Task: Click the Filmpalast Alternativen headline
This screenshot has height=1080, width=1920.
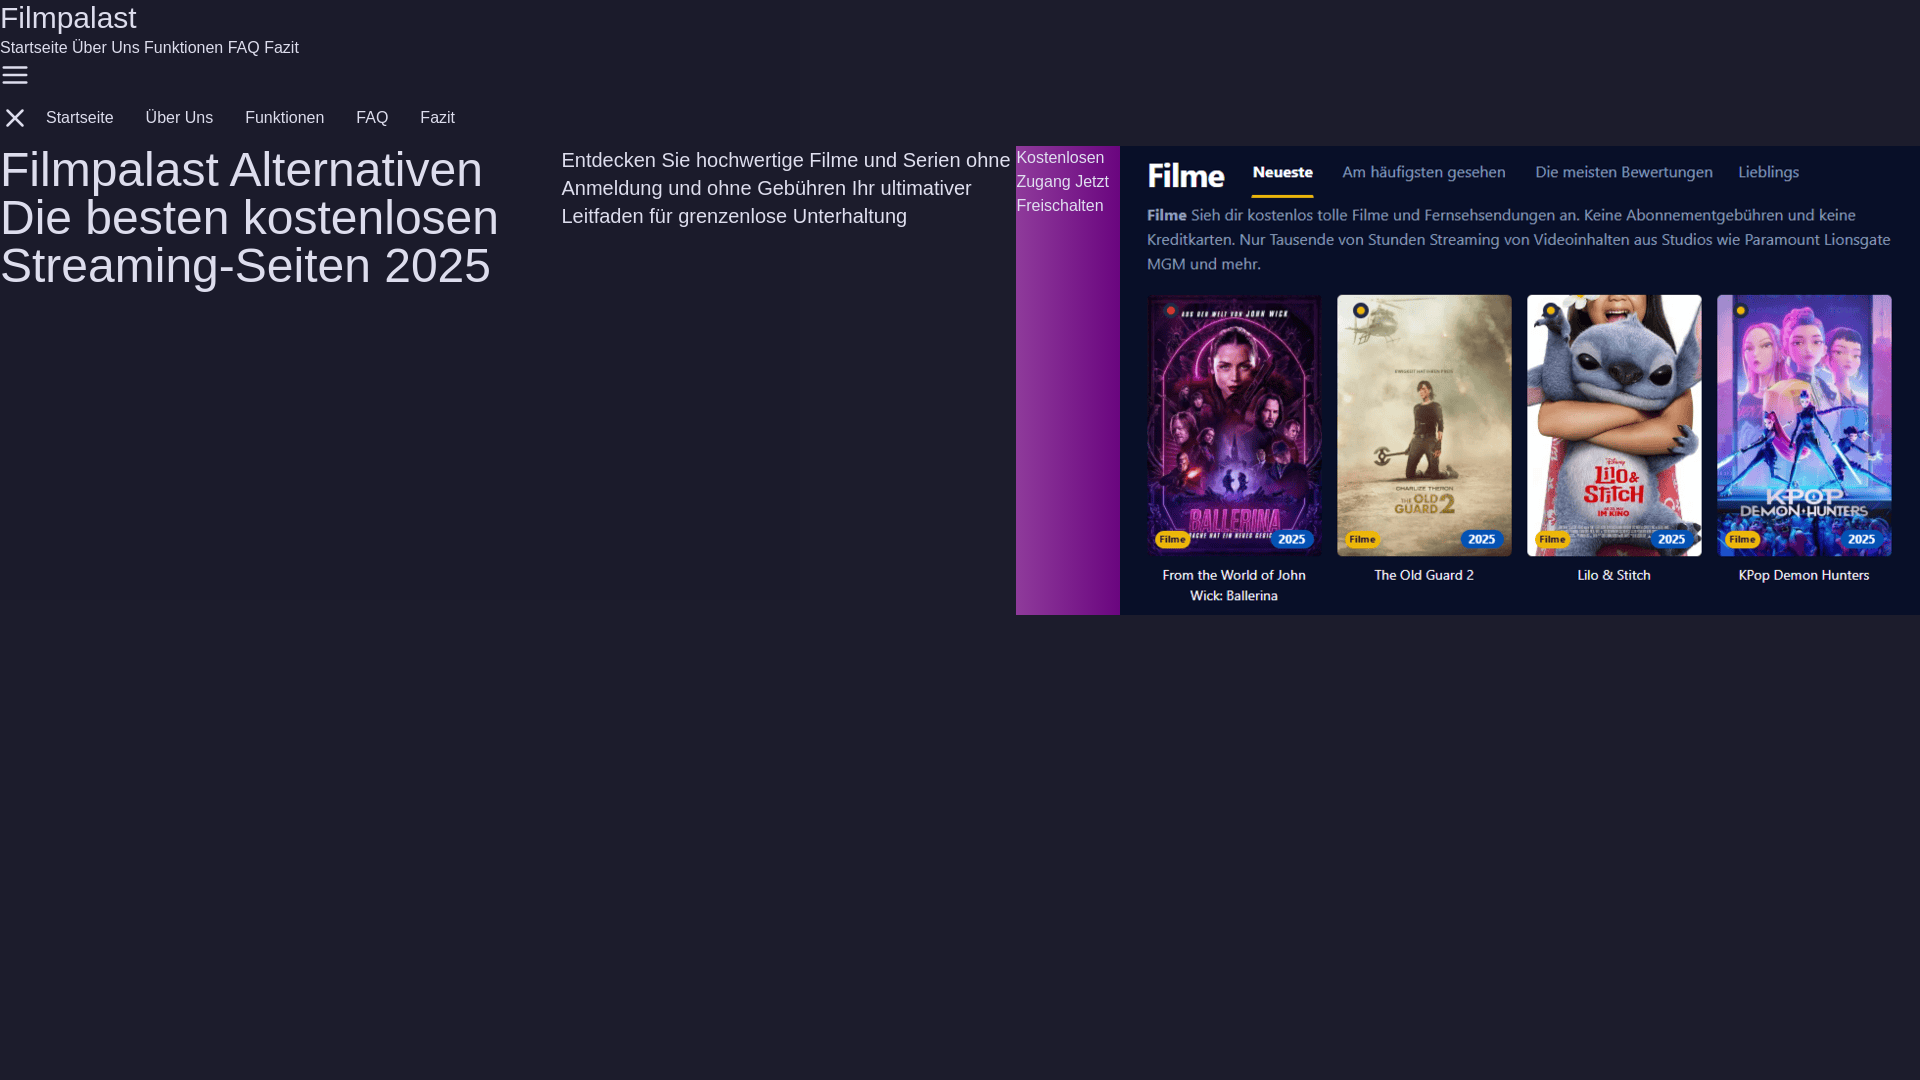Action: (249, 218)
